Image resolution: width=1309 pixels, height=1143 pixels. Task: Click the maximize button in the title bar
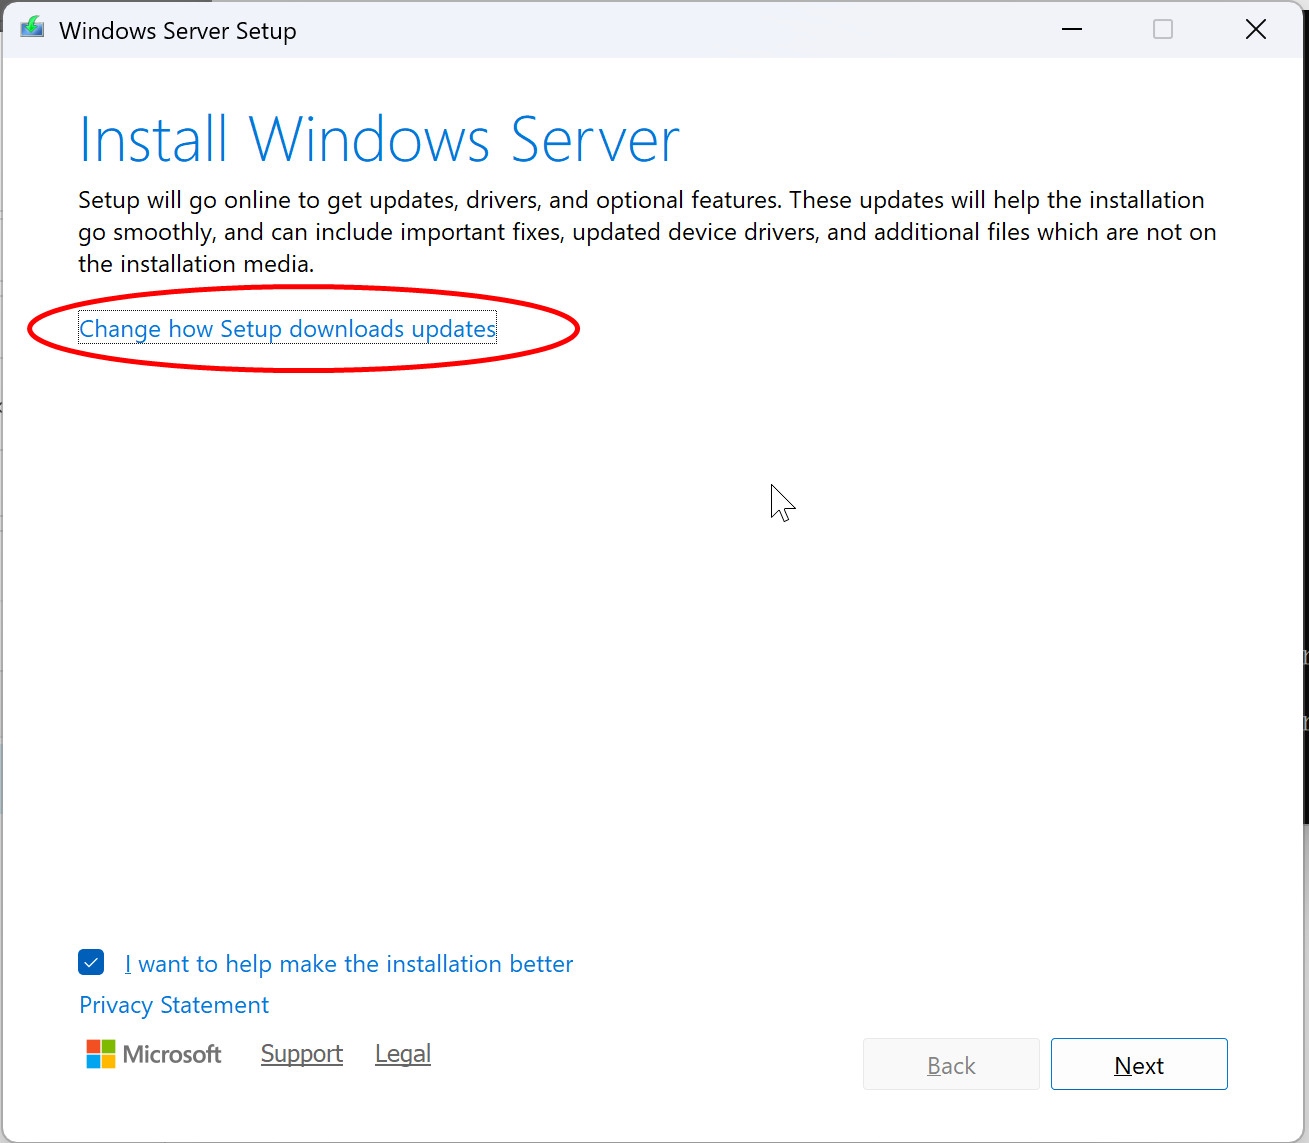[x=1163, y=30]
